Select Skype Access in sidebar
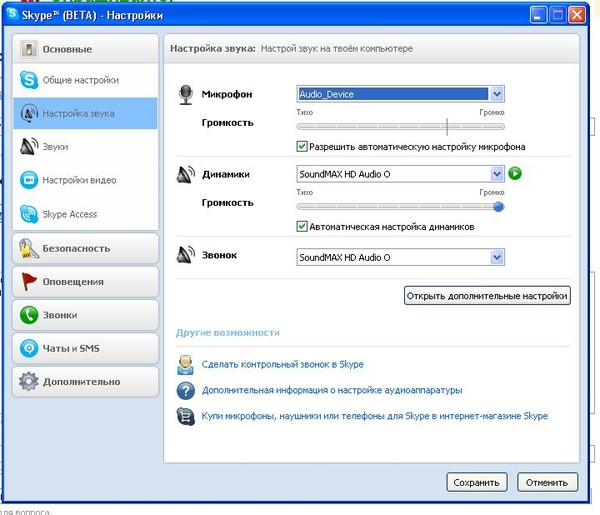This screenshot has width=600, height=515. 85,214
